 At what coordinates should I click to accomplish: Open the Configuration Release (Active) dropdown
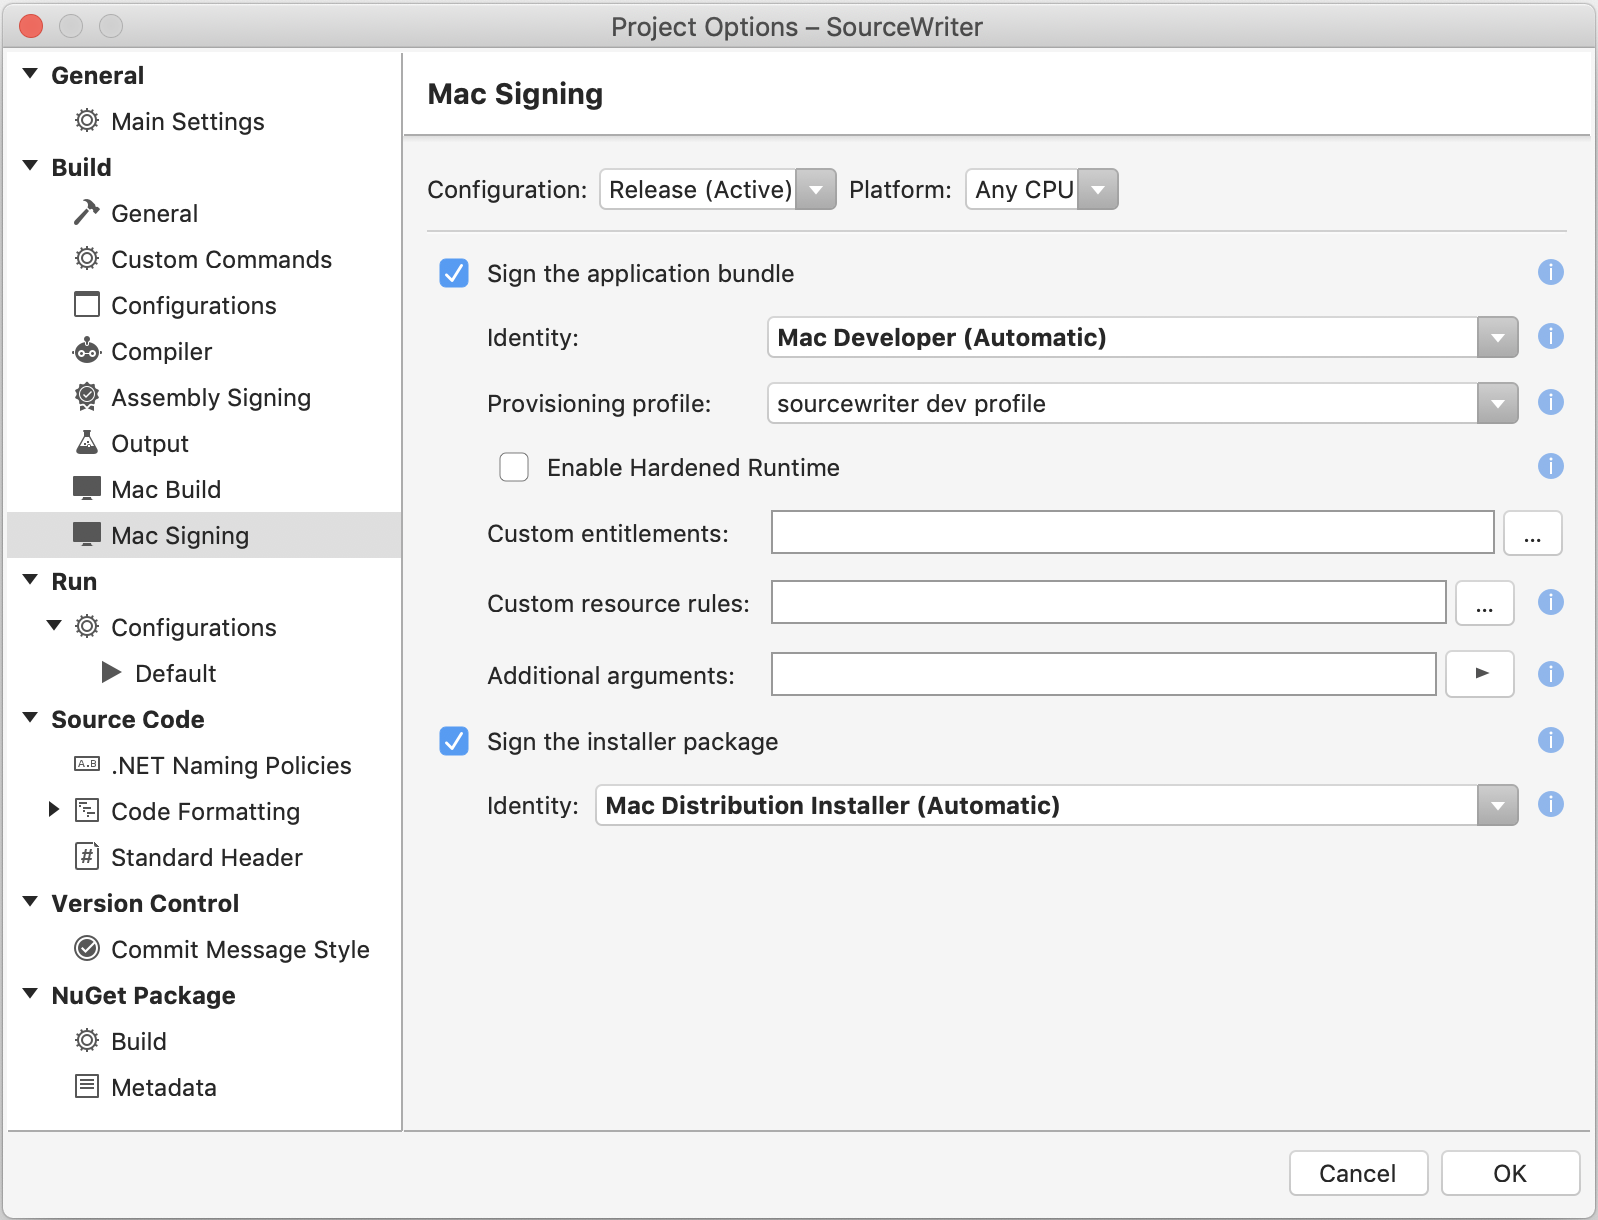pyautogui.click(x=717, y=189)
